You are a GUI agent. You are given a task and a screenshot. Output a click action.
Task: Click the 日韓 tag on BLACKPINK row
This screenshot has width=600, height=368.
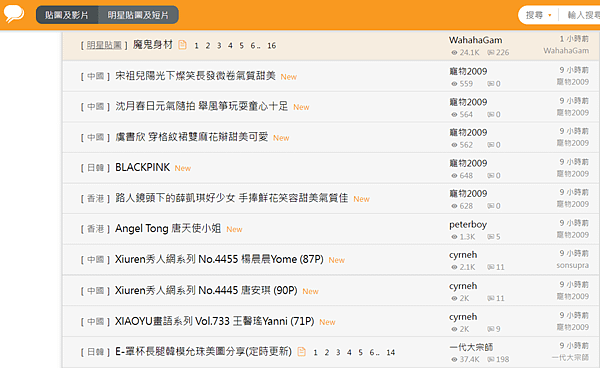point(95,168)
